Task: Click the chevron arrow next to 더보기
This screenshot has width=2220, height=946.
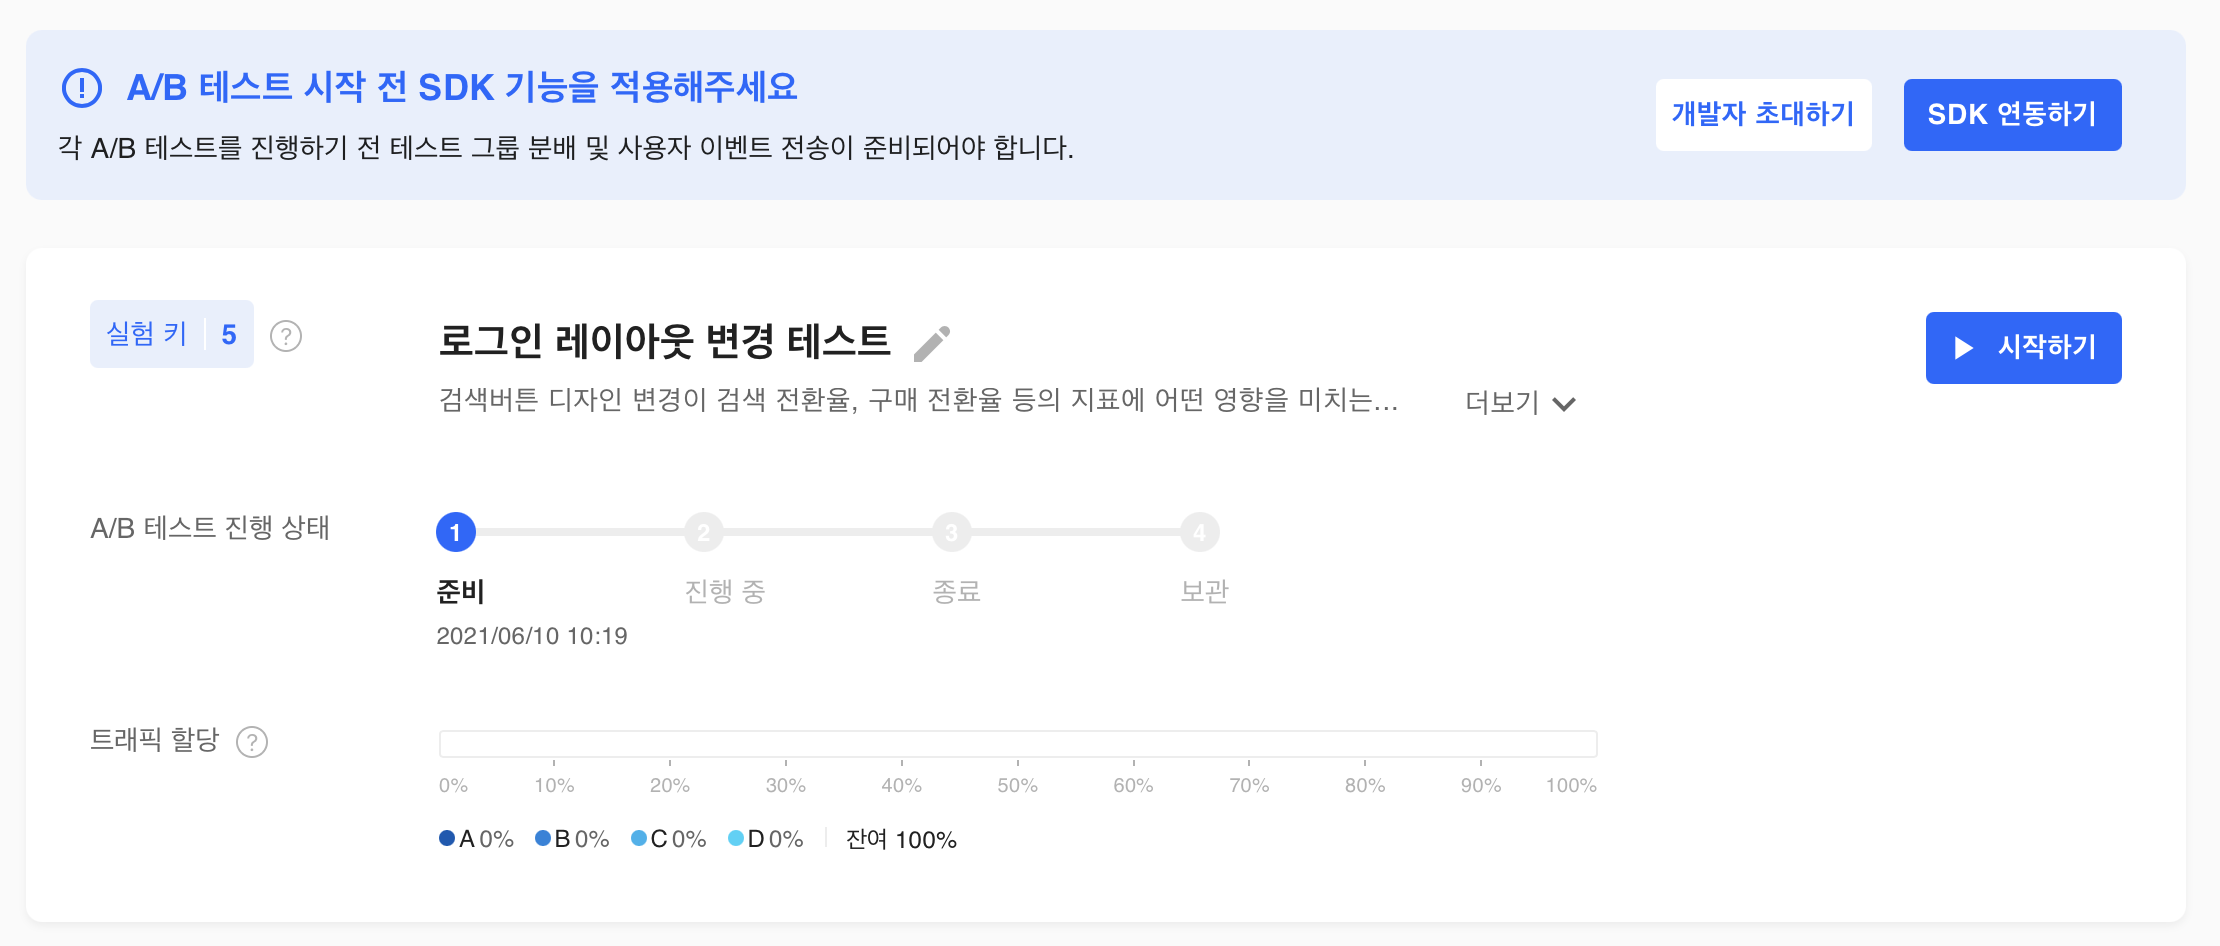Action: tap(1564, 404)
